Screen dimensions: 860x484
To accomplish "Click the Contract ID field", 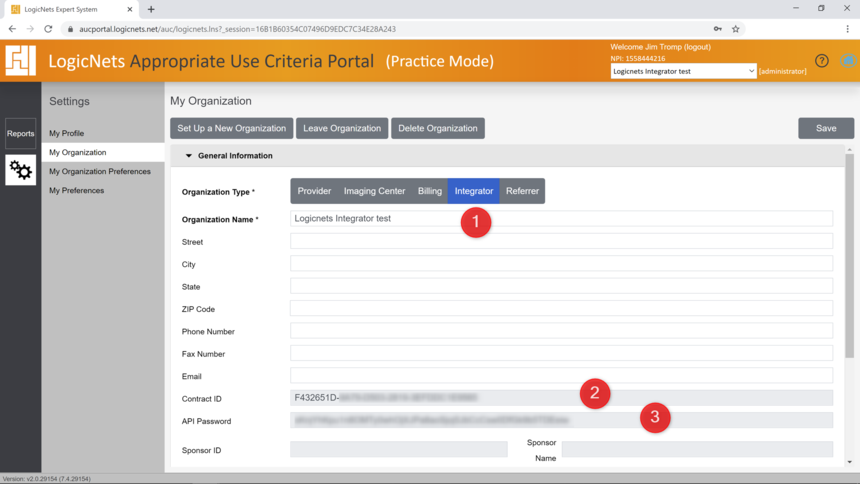I will point(562,398).
